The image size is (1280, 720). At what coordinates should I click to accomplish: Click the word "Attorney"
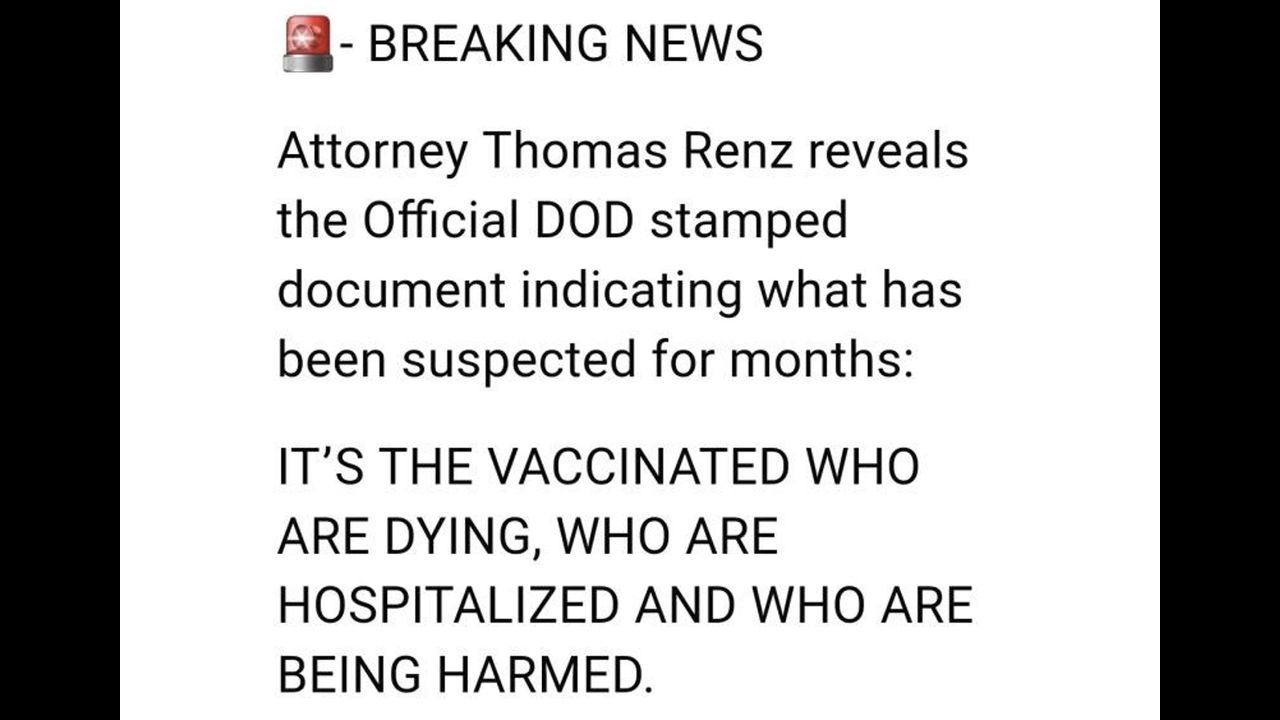coord(373,154)
